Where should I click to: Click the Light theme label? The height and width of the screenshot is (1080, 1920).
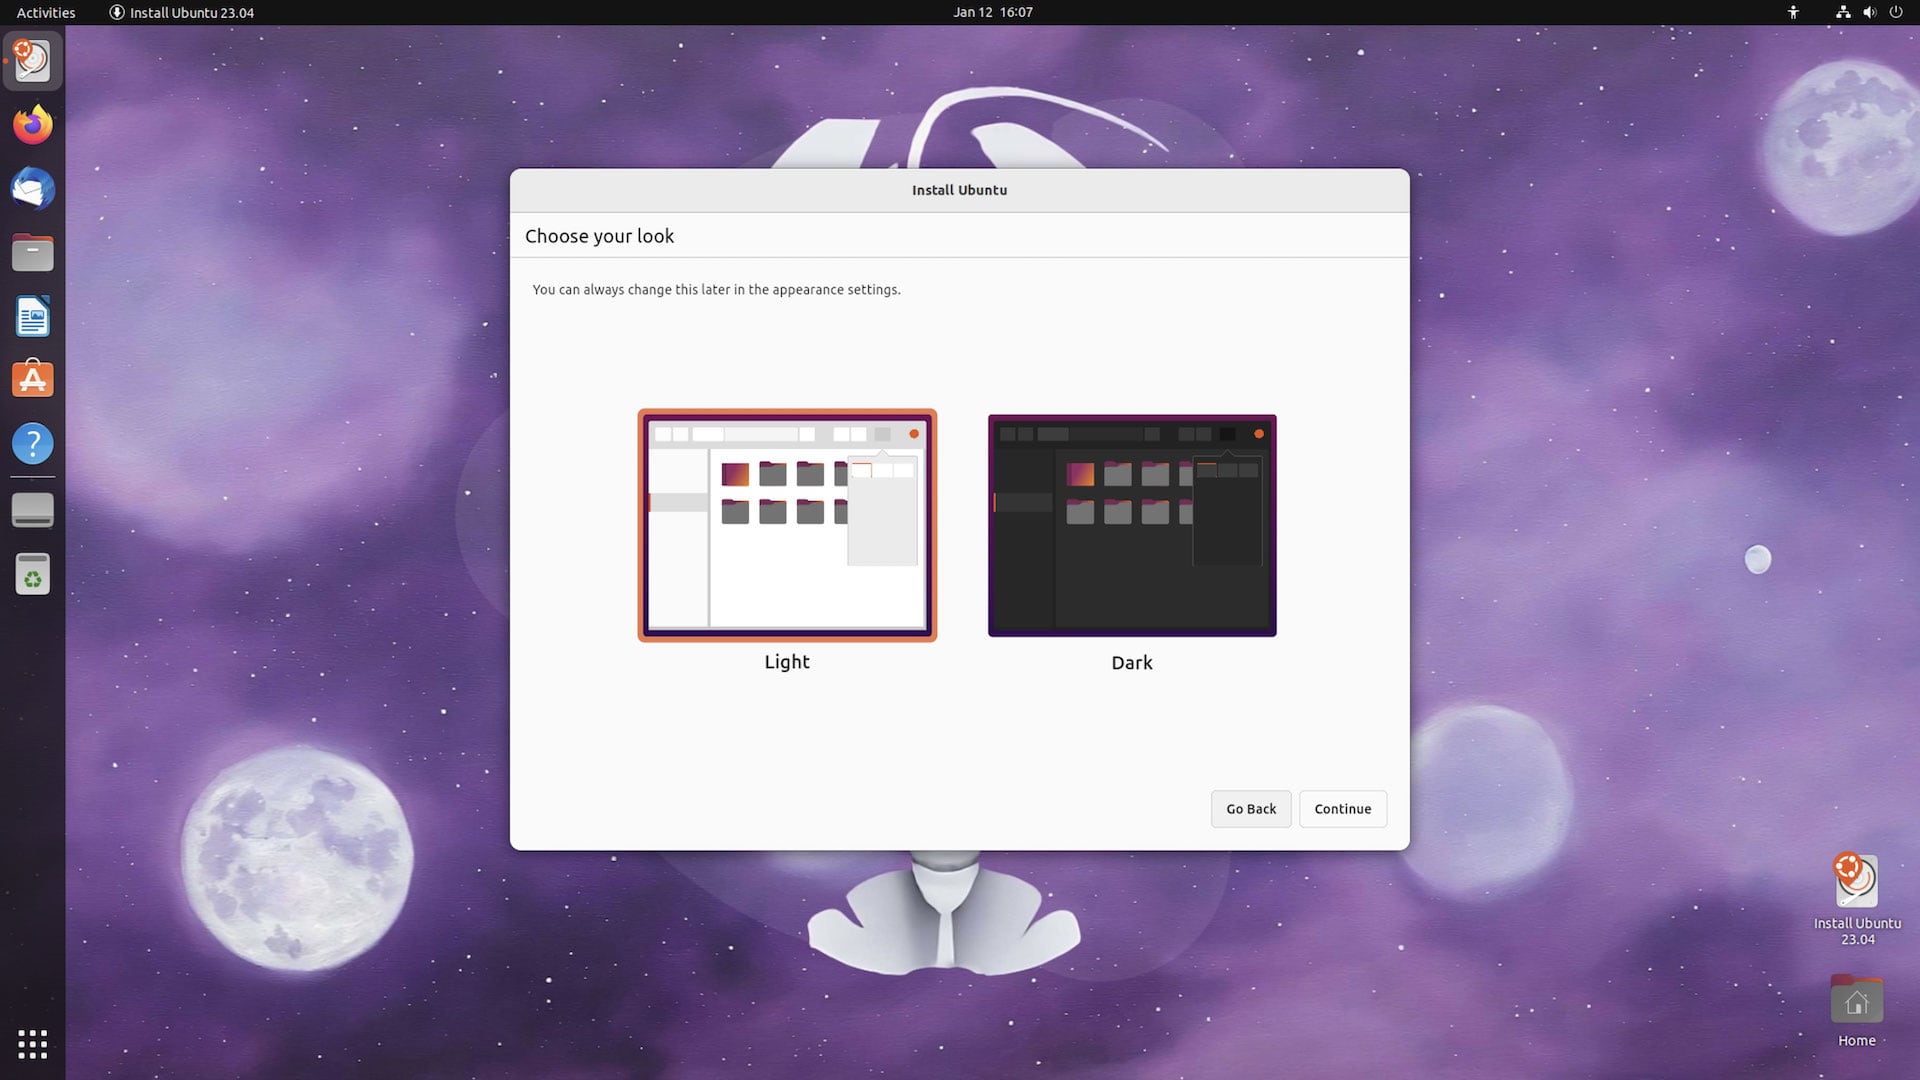tap(787, 662)
